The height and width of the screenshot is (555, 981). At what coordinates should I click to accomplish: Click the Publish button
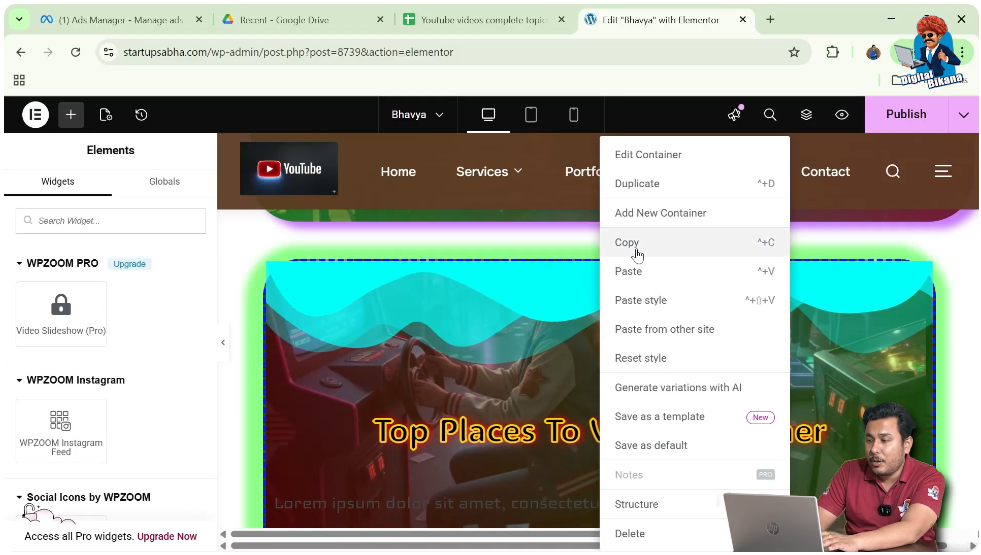coord(906,115)
